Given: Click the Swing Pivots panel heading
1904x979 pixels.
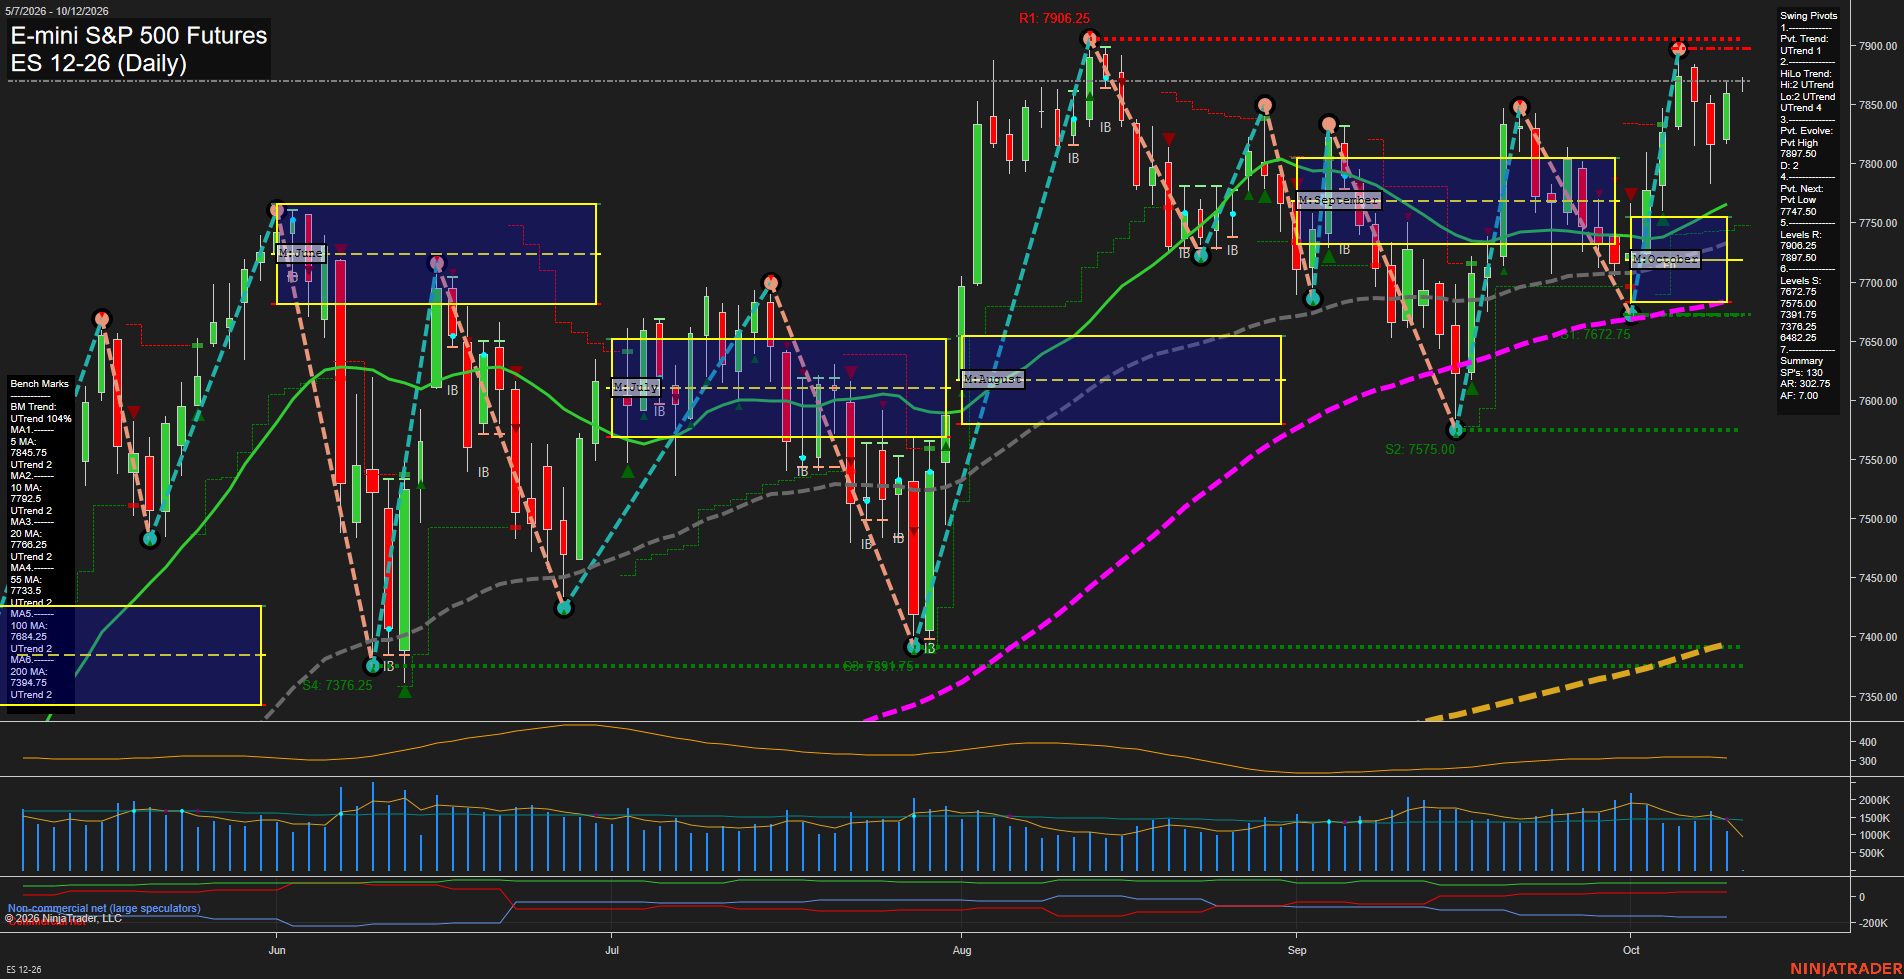Looking at the screenshot, I should point(1808,16).
